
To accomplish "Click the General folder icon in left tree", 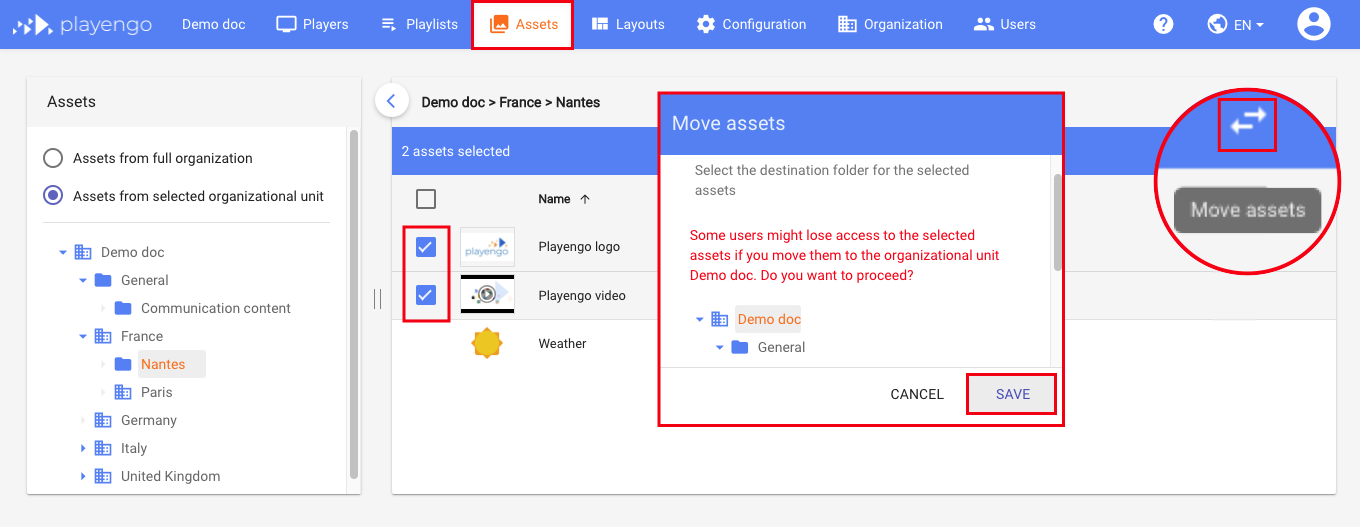I will pyautogui.click(x=103, y=280).
